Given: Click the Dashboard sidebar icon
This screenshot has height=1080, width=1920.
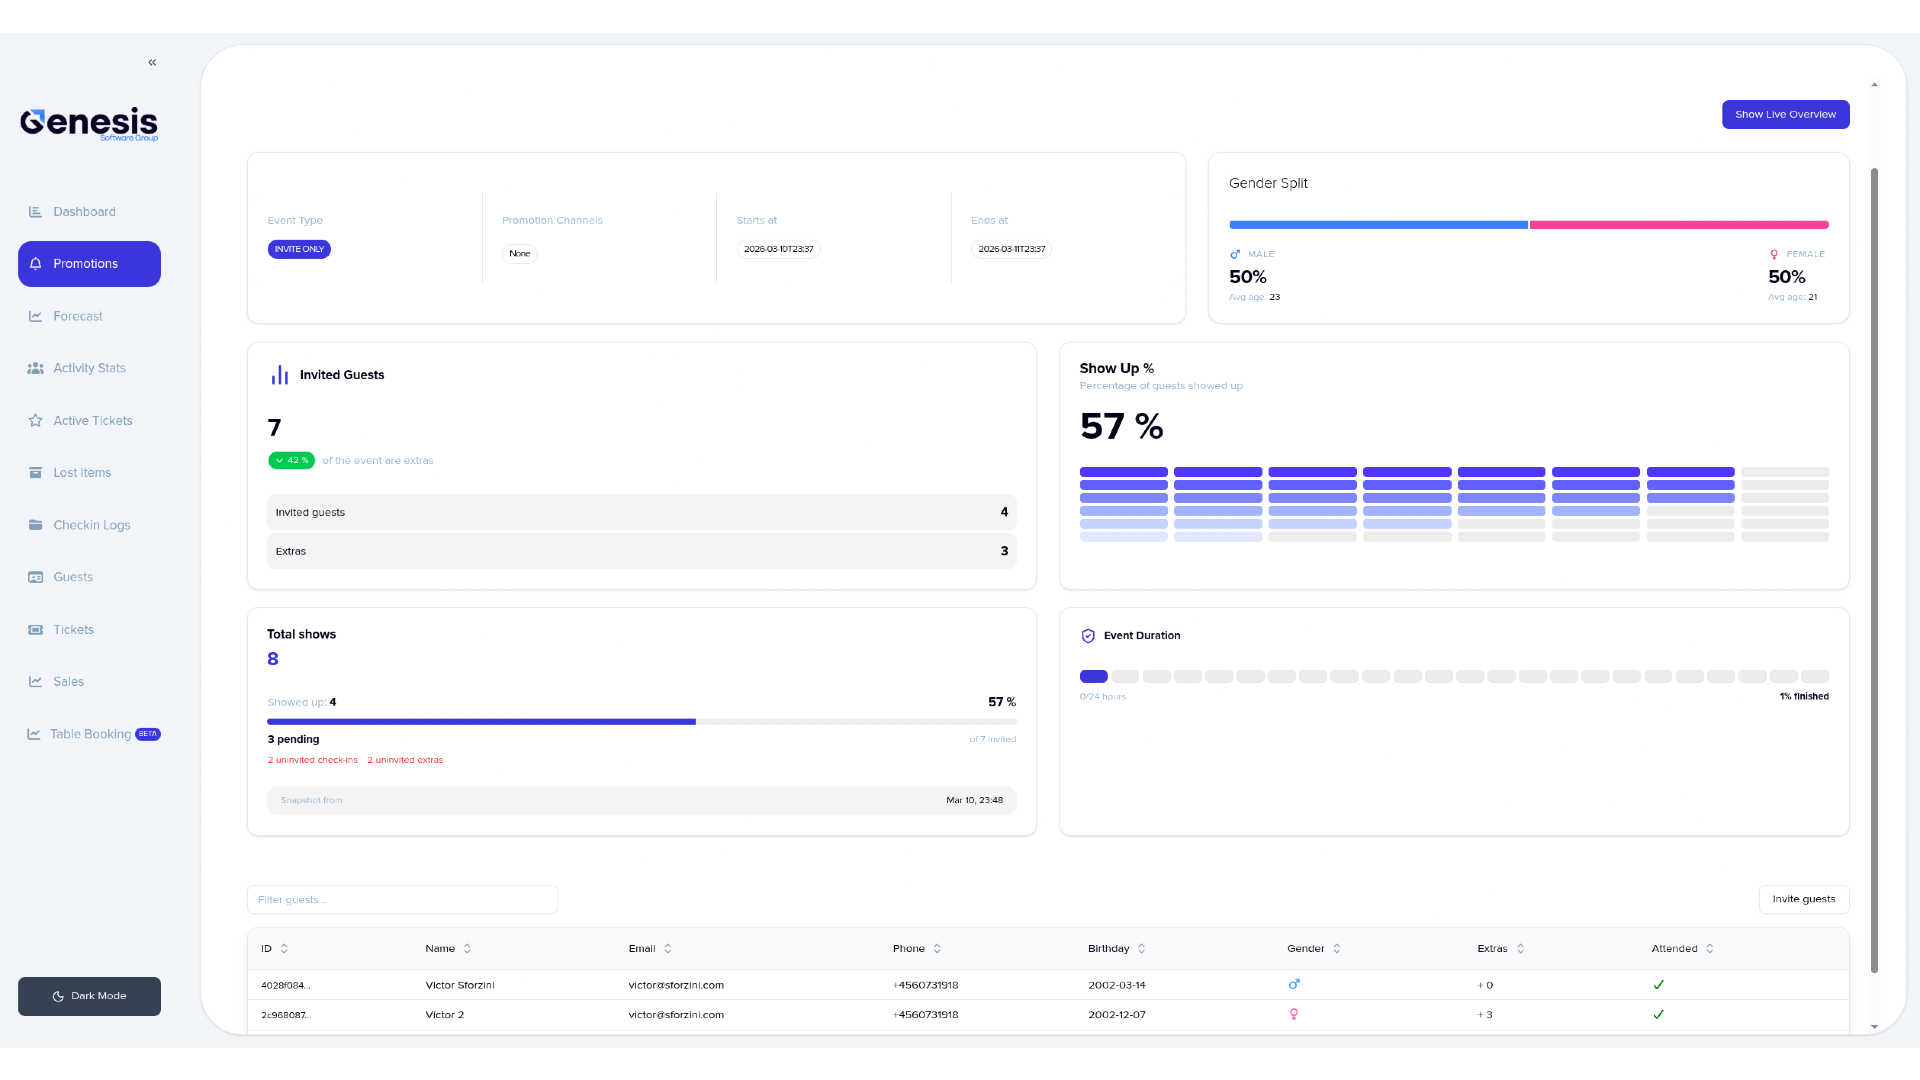Looking at the screenshot, I should coord(35,212).
